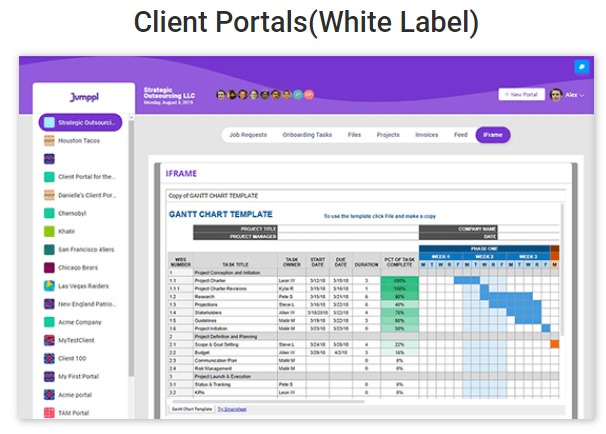Click the Company Name input cell
Image resolution: width=606 pixels, height=434 pixels.
[528, 229]
